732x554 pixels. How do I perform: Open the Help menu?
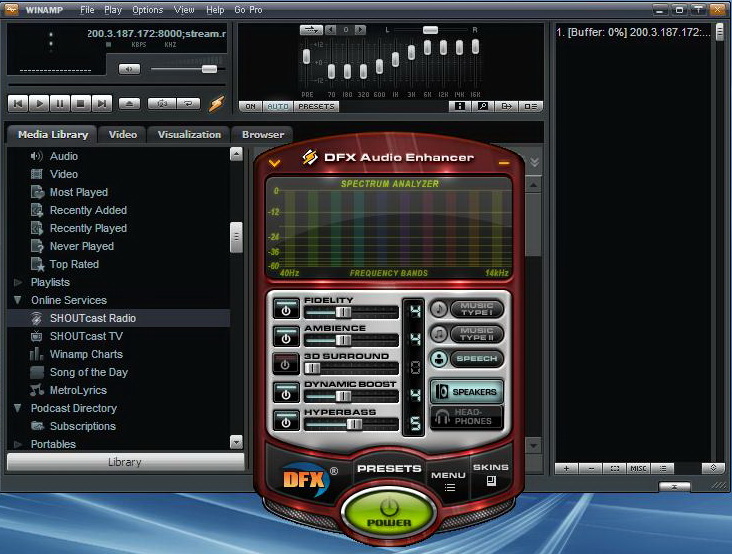click(x=215, y=10)
